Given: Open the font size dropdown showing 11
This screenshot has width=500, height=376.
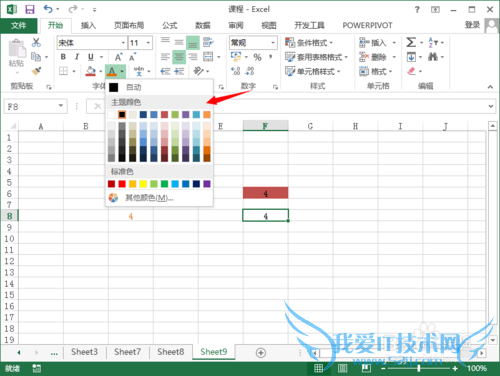Looking at the screenshot, I should click(x=148, y=43).
